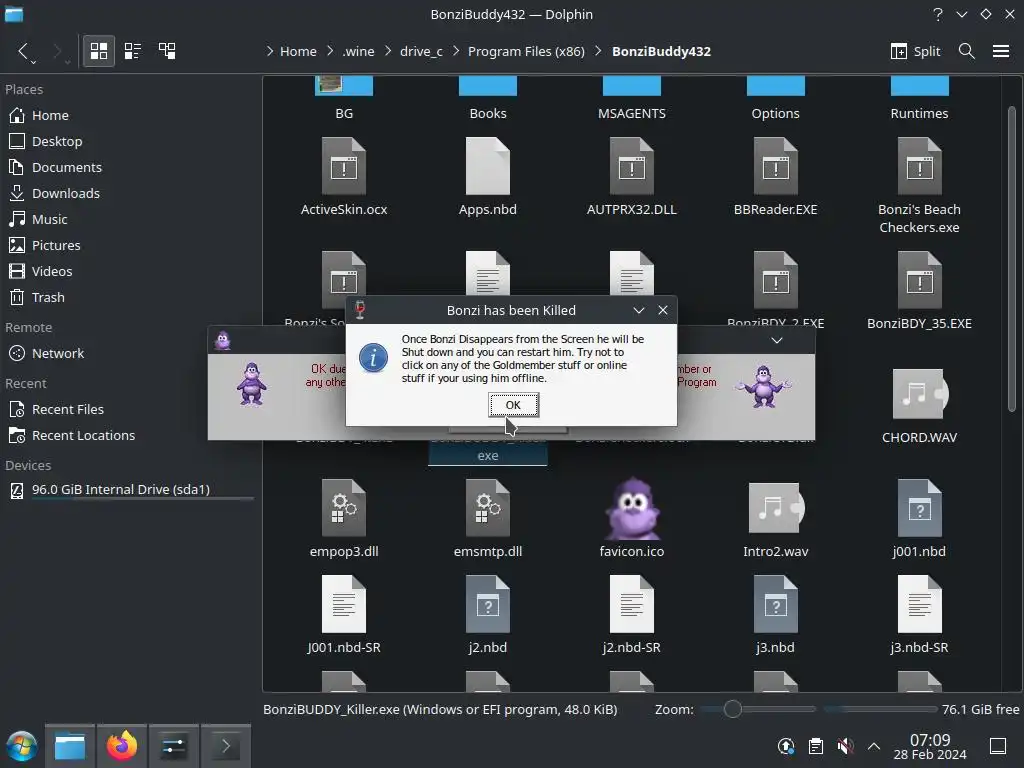Switch to Icons view mode
Viewport: 1024px width, 768px height.
coord(99,51)
